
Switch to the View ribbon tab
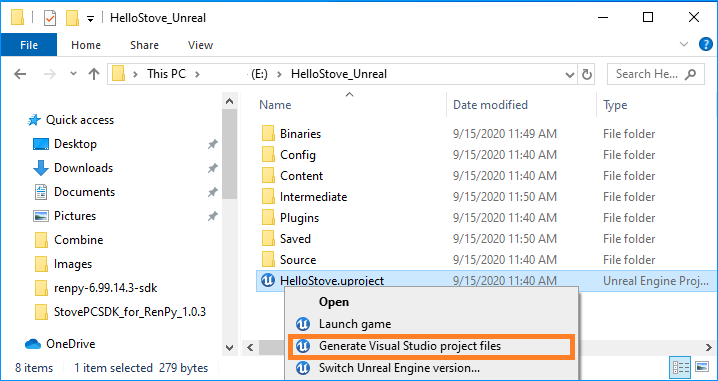click(200, 45)
